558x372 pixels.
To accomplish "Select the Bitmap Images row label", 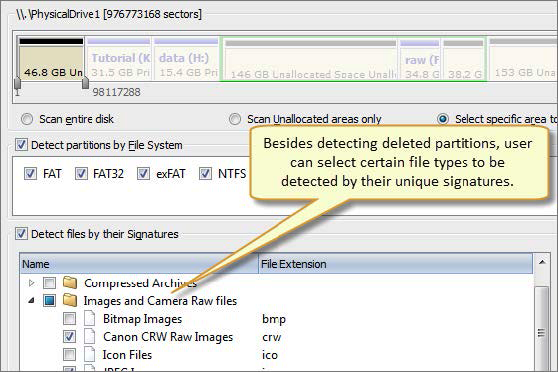I will click(x=142, y=319).
